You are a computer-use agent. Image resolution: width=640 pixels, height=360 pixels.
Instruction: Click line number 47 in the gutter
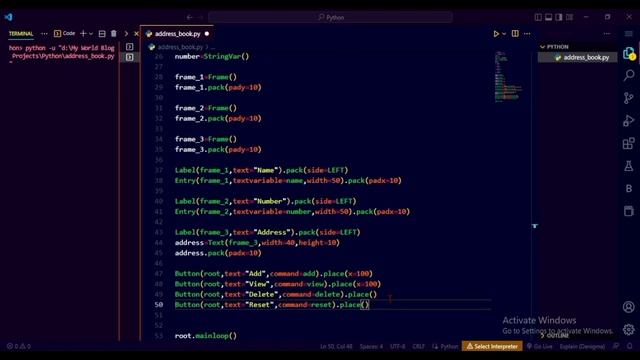click(158, 273)
